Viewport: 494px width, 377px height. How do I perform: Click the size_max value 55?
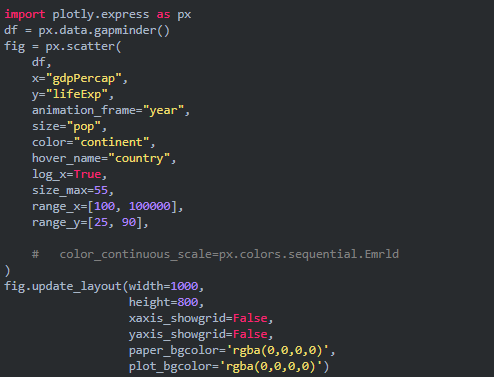pos(101,190)
